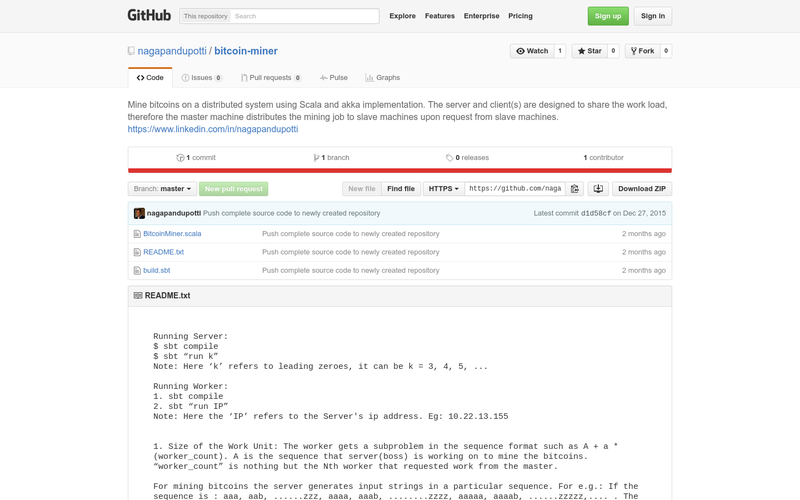This screenshot has width=800, height=500.
Task: Open Features in the top navigation
Action: pyautogui.click(x=440, y=16)
